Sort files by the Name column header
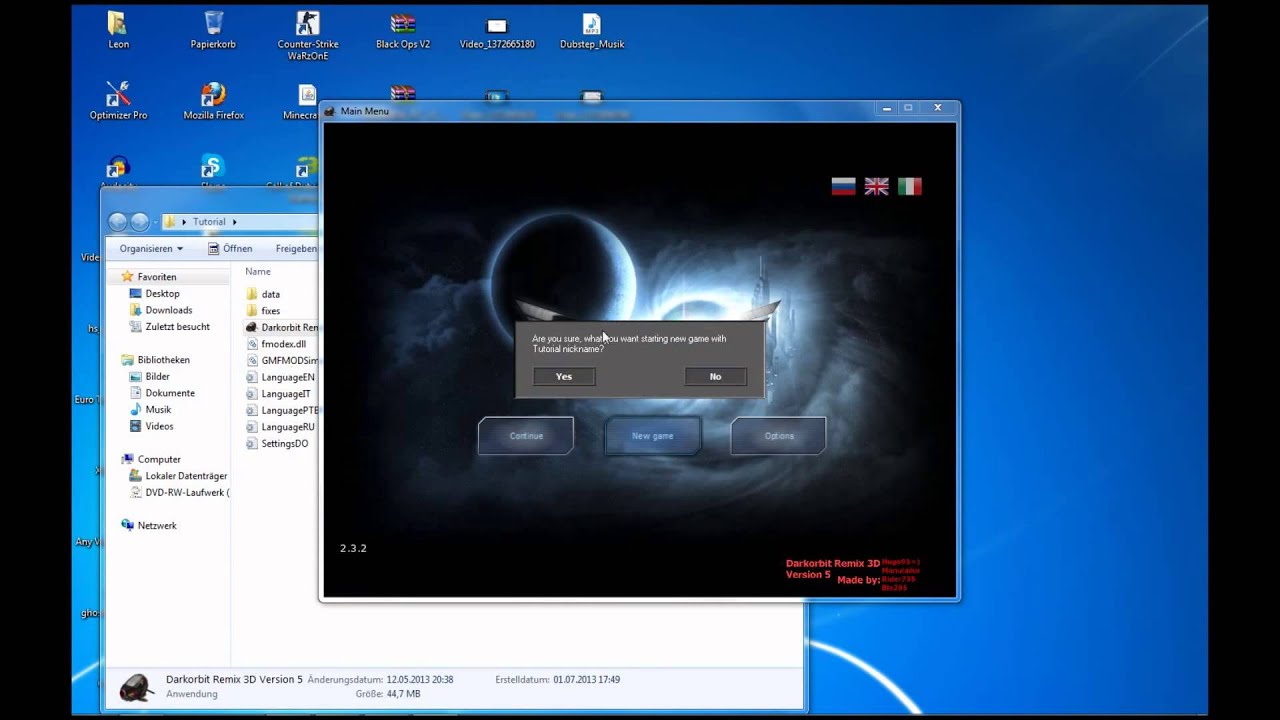This screenshot has height=720, width=1280. click(258, 272)
